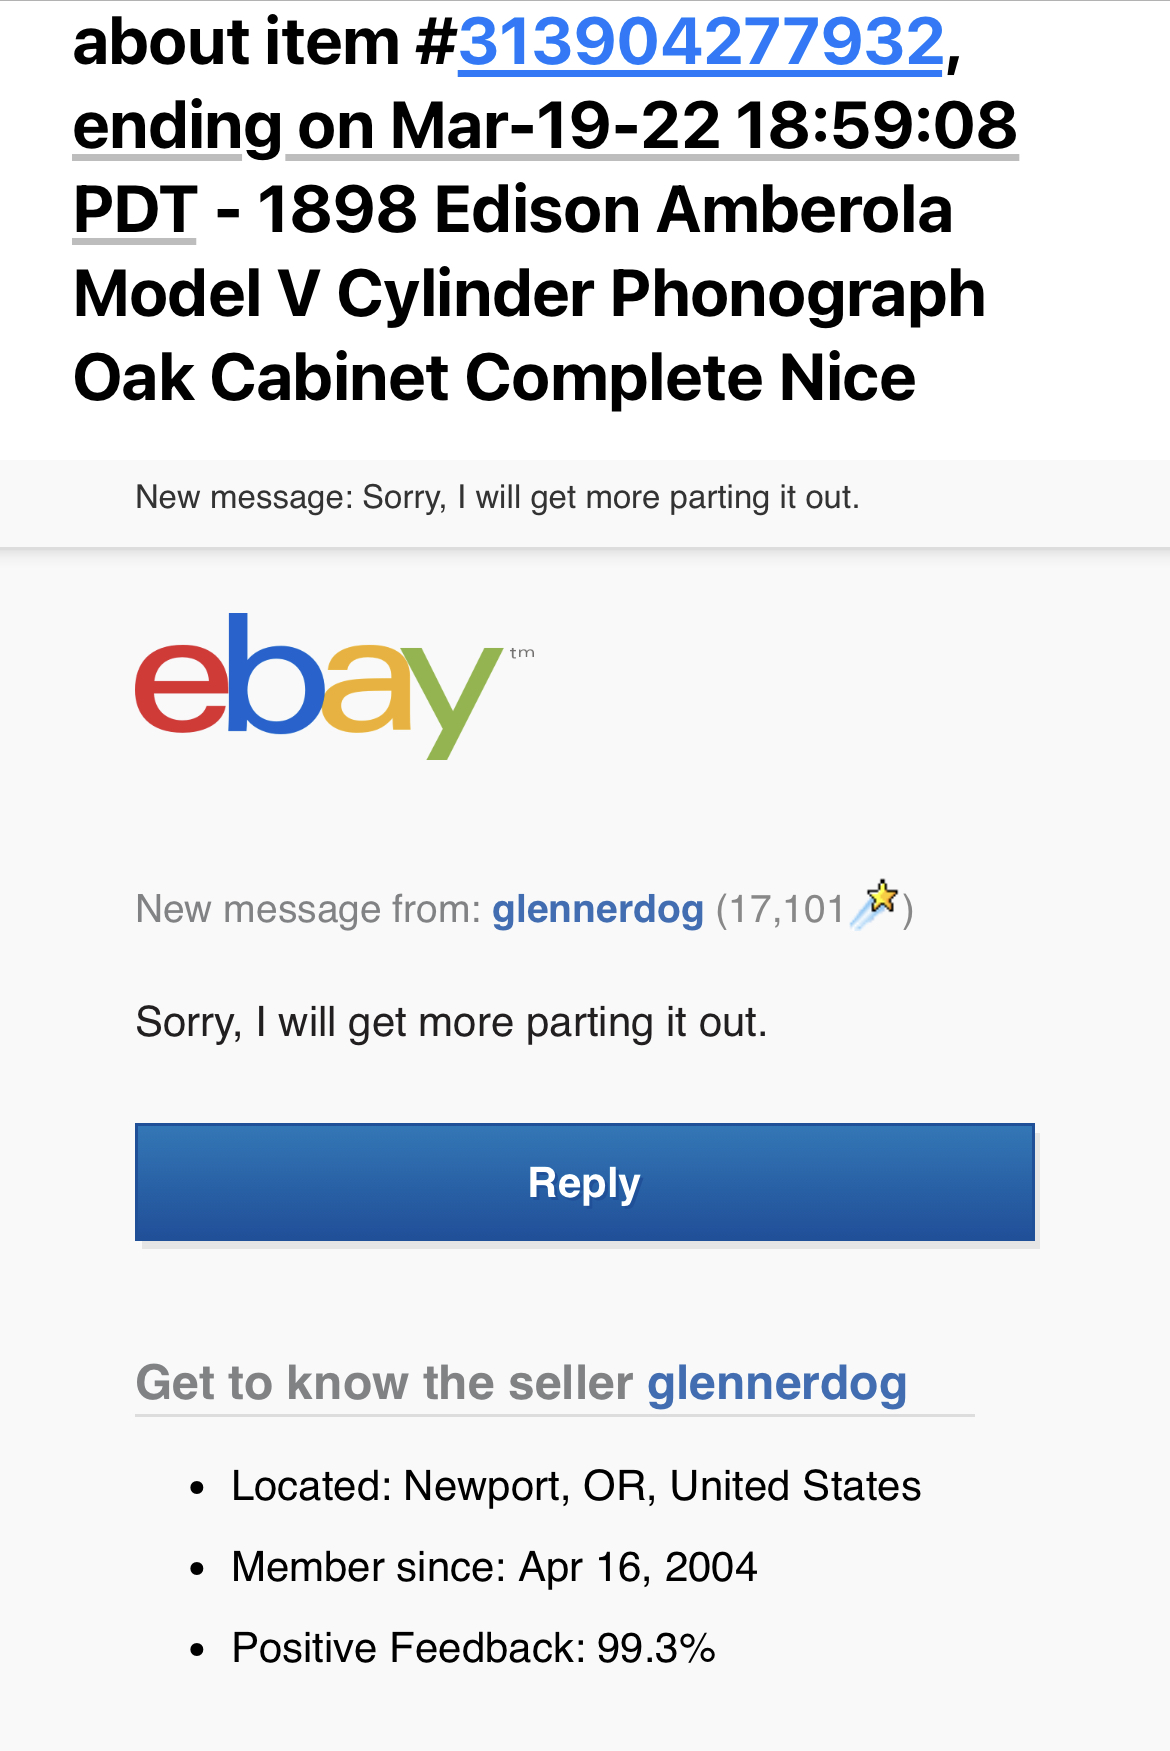The image size is (1170, 1751).
Task: Open item number 313904277932 link
Action: 700,44
